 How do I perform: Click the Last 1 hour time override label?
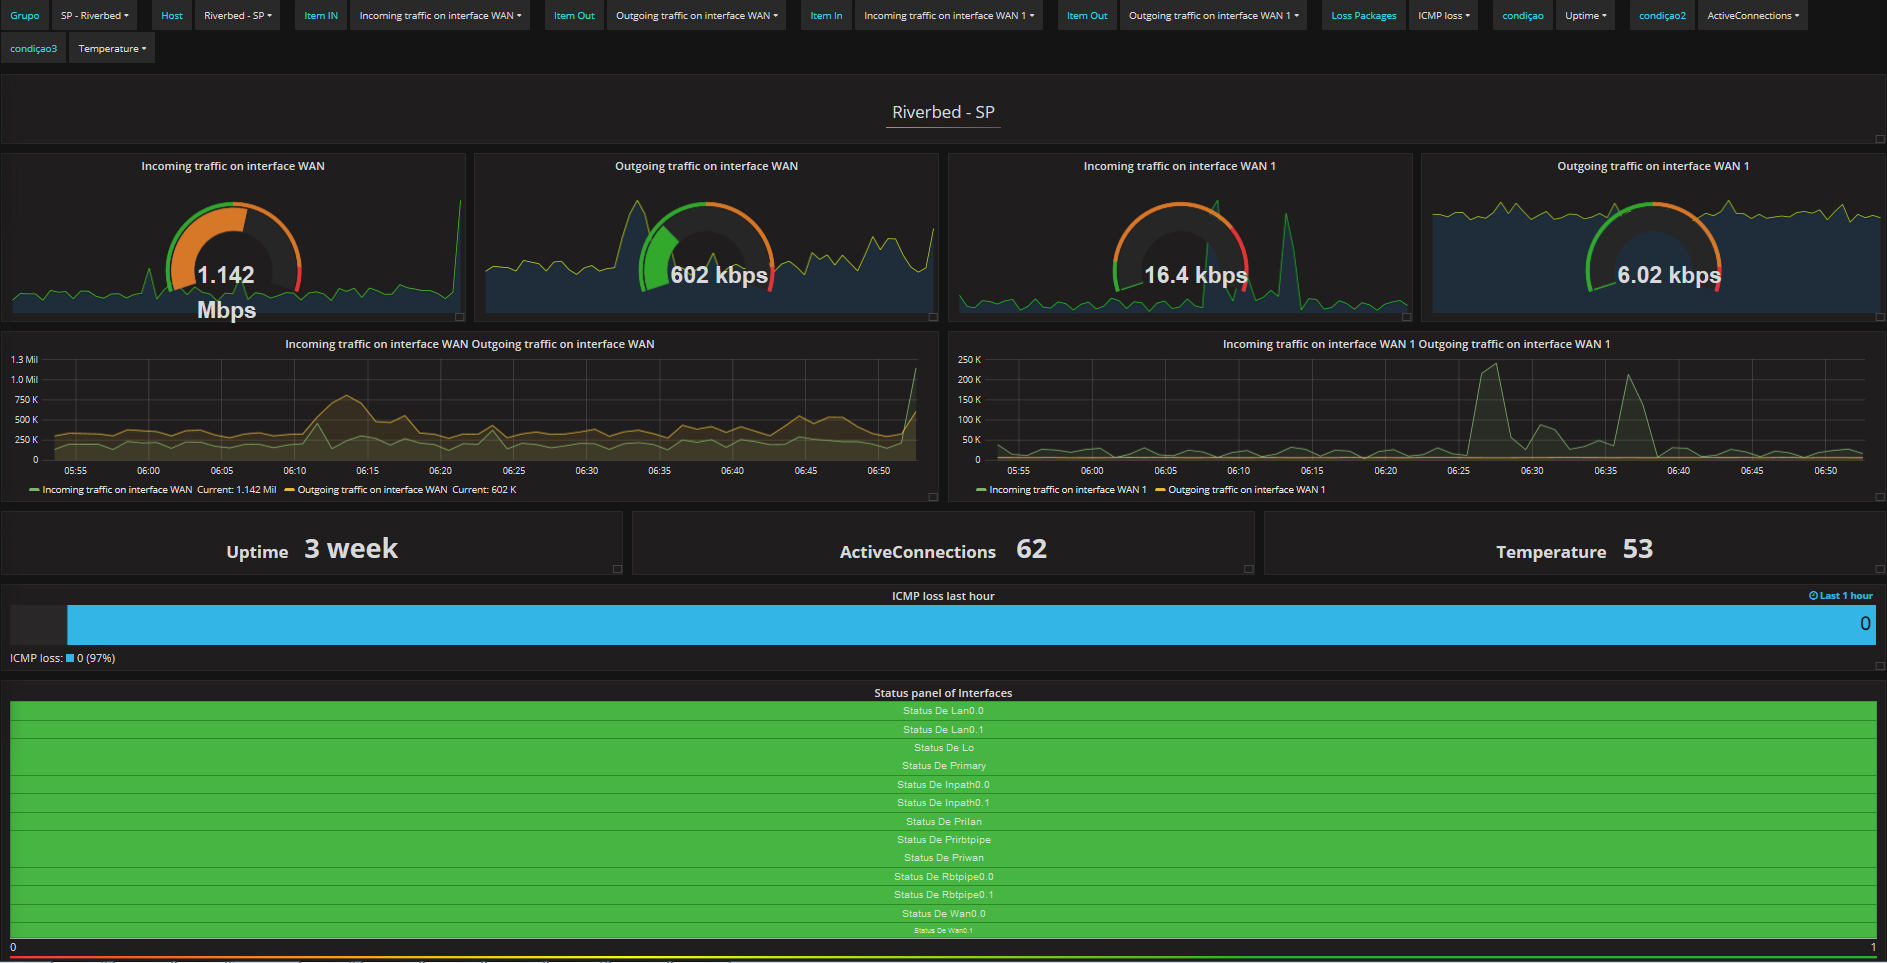pos(1846,596)
